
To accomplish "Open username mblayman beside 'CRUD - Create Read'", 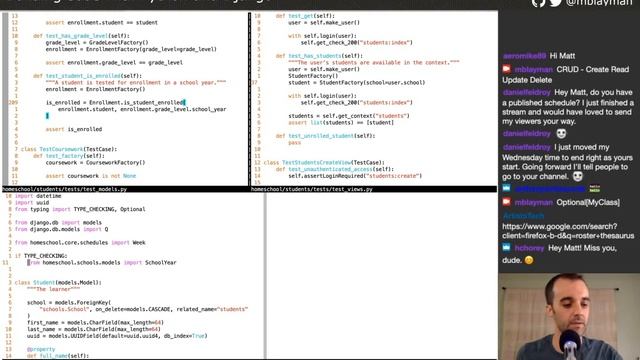I will (533, 69).
